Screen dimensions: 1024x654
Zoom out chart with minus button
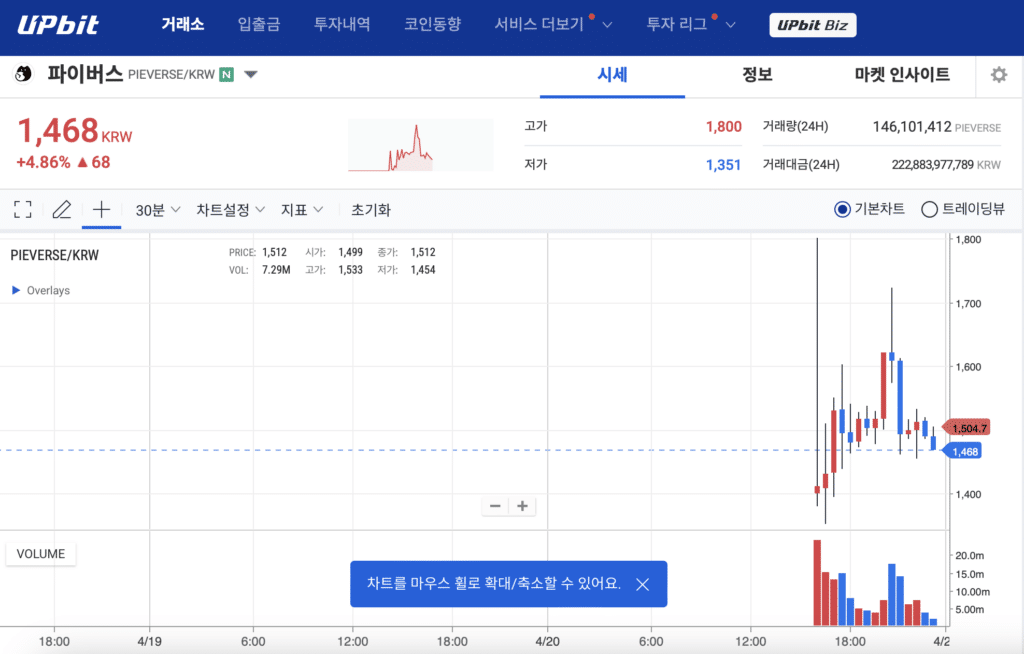(x=495, y=506)
